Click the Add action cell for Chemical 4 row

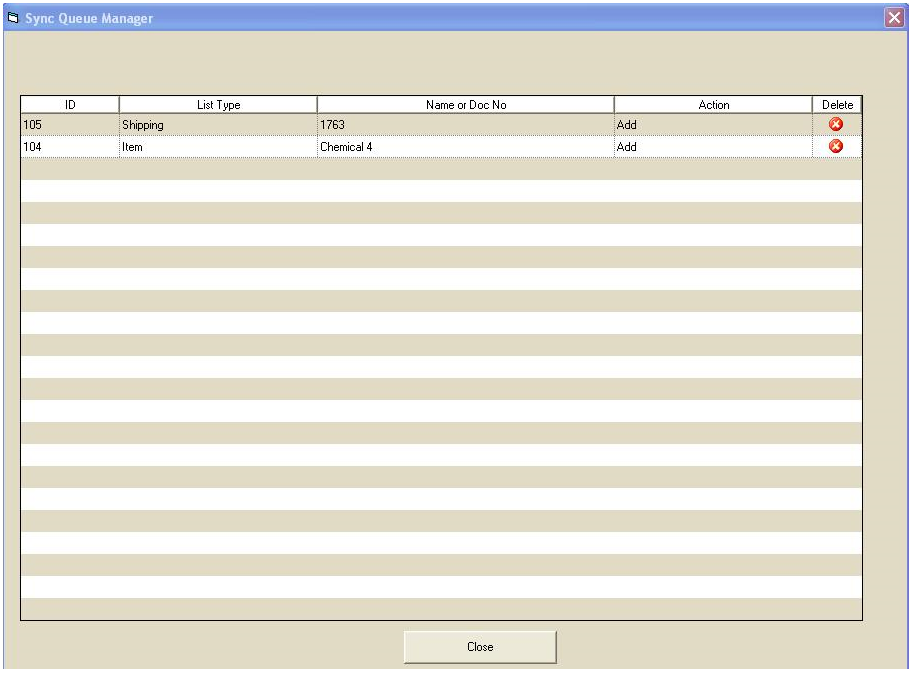pyautogui.click(x=713, y=147)
